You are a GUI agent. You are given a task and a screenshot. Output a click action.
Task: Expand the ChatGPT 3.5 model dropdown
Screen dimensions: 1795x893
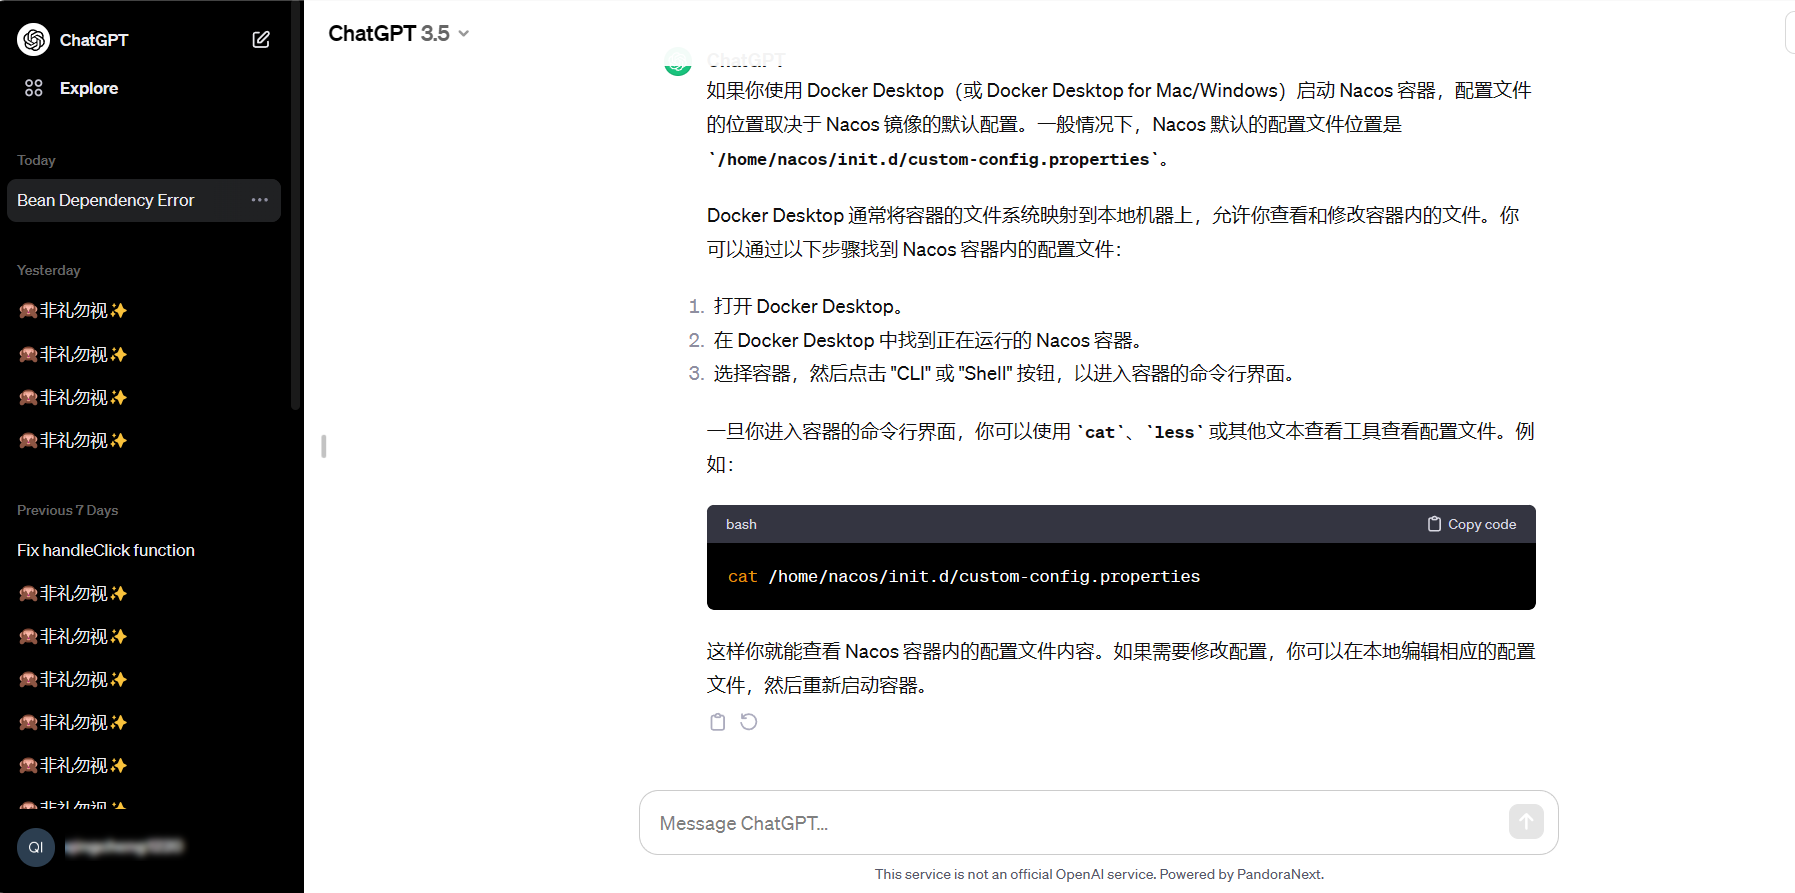point(399,34)
